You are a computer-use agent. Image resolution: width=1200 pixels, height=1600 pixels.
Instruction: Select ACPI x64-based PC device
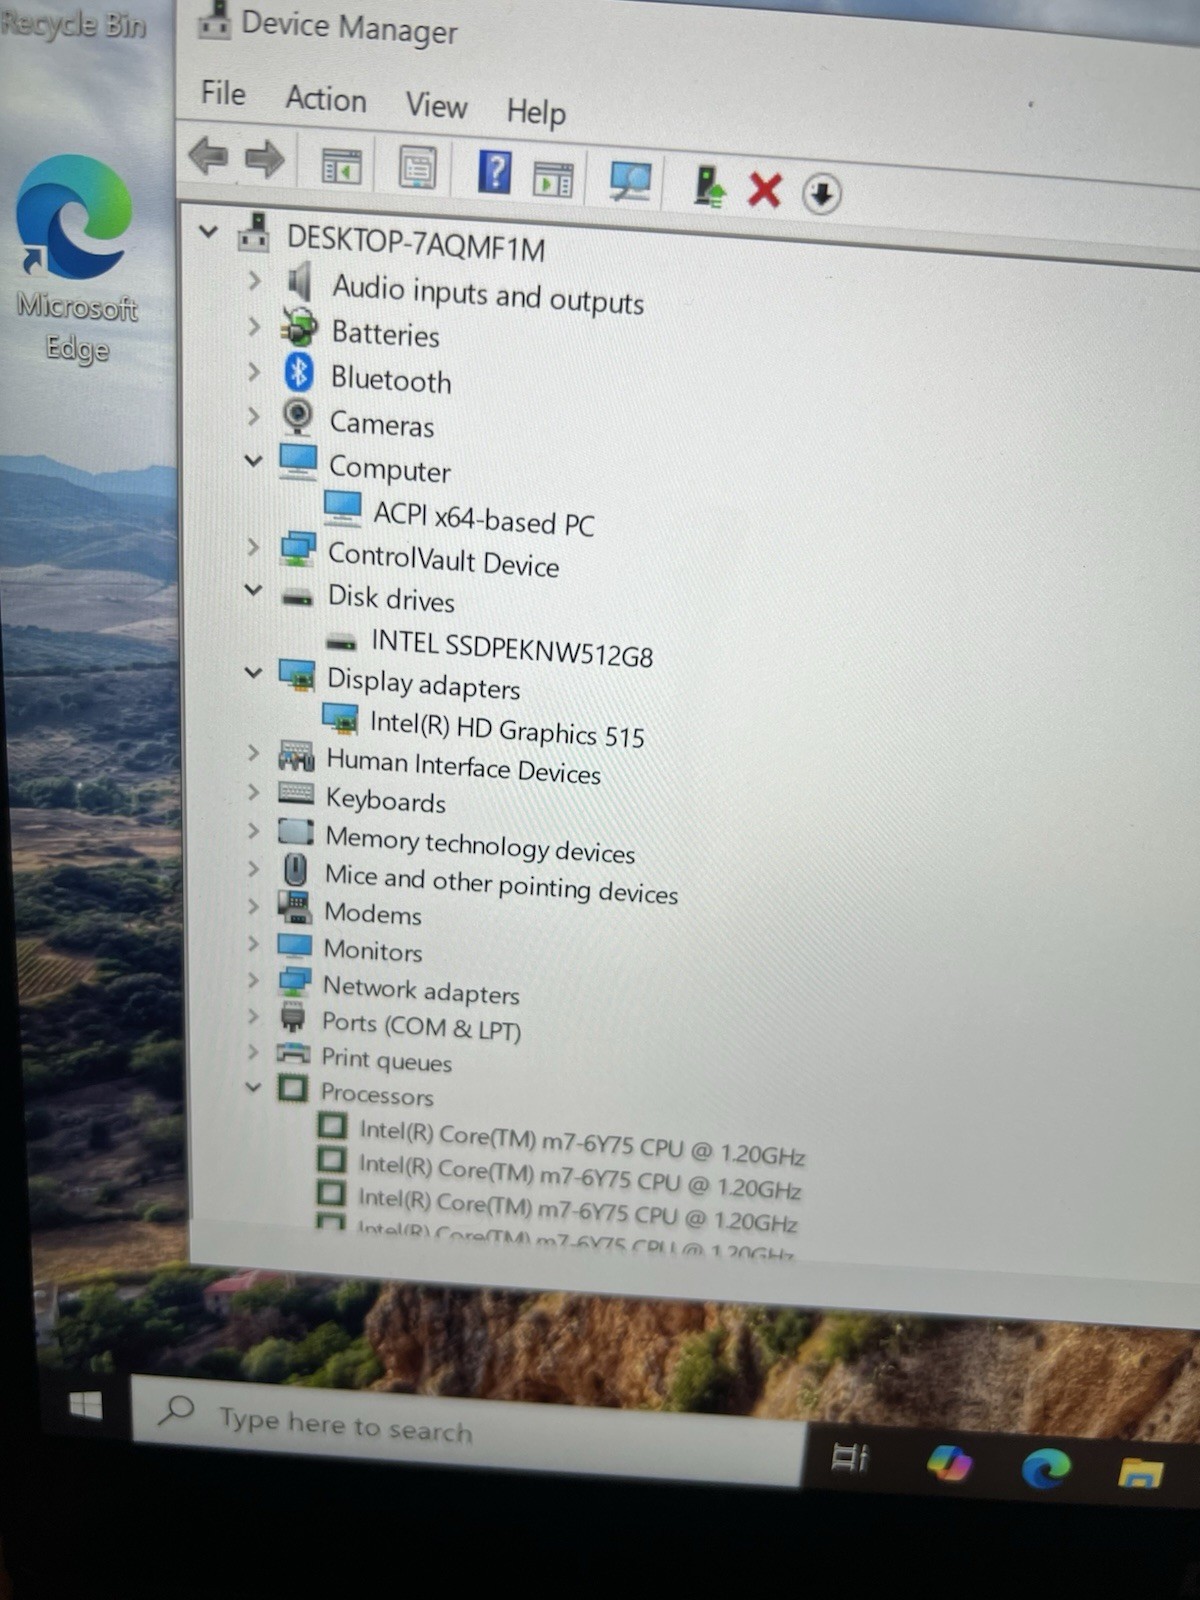483,518
